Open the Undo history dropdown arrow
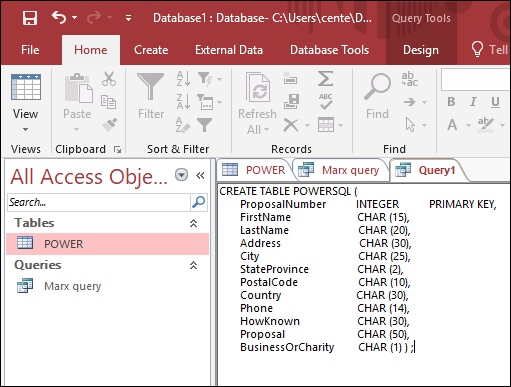The height and width of the screenshot is (387, 511). [x=74, y=17]
